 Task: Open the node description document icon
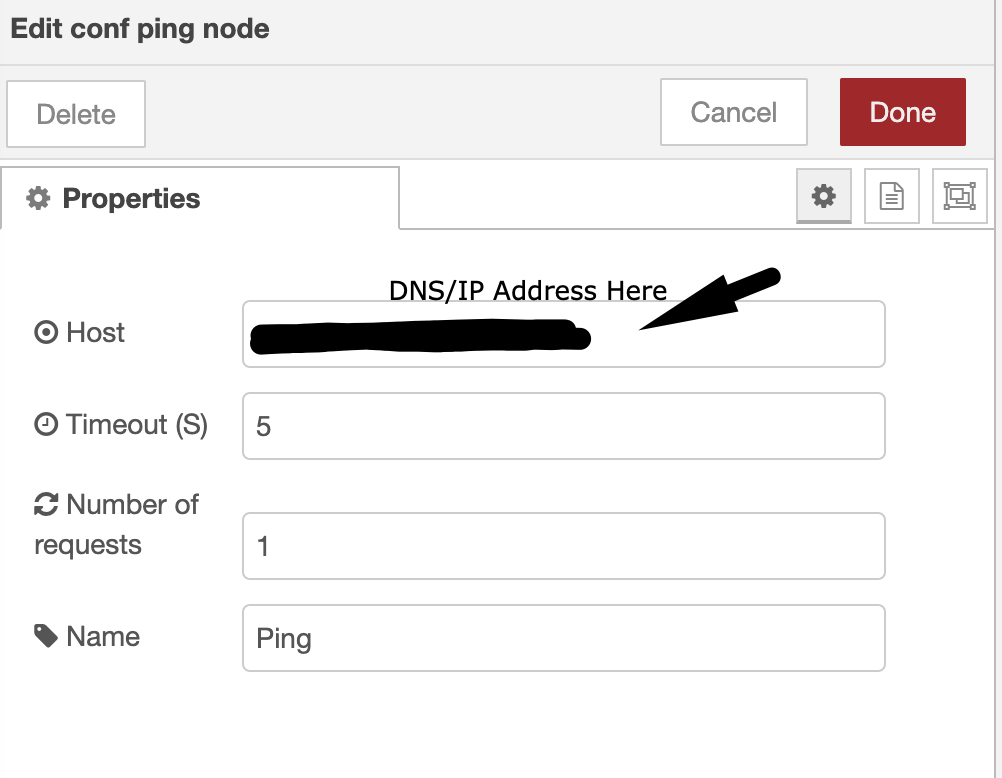click(891, 196)
